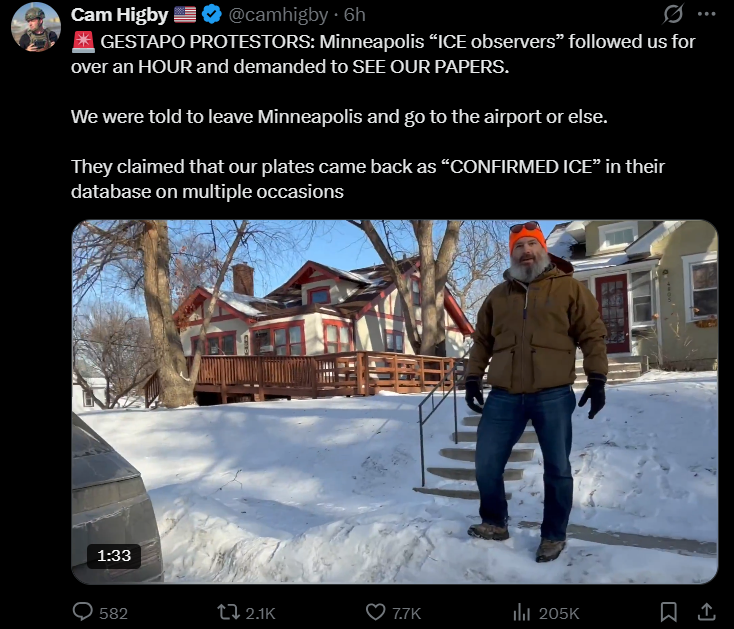Open the @camhigby handle link
The height and width of the screenshot is (629, 734).
coord(278,15)
